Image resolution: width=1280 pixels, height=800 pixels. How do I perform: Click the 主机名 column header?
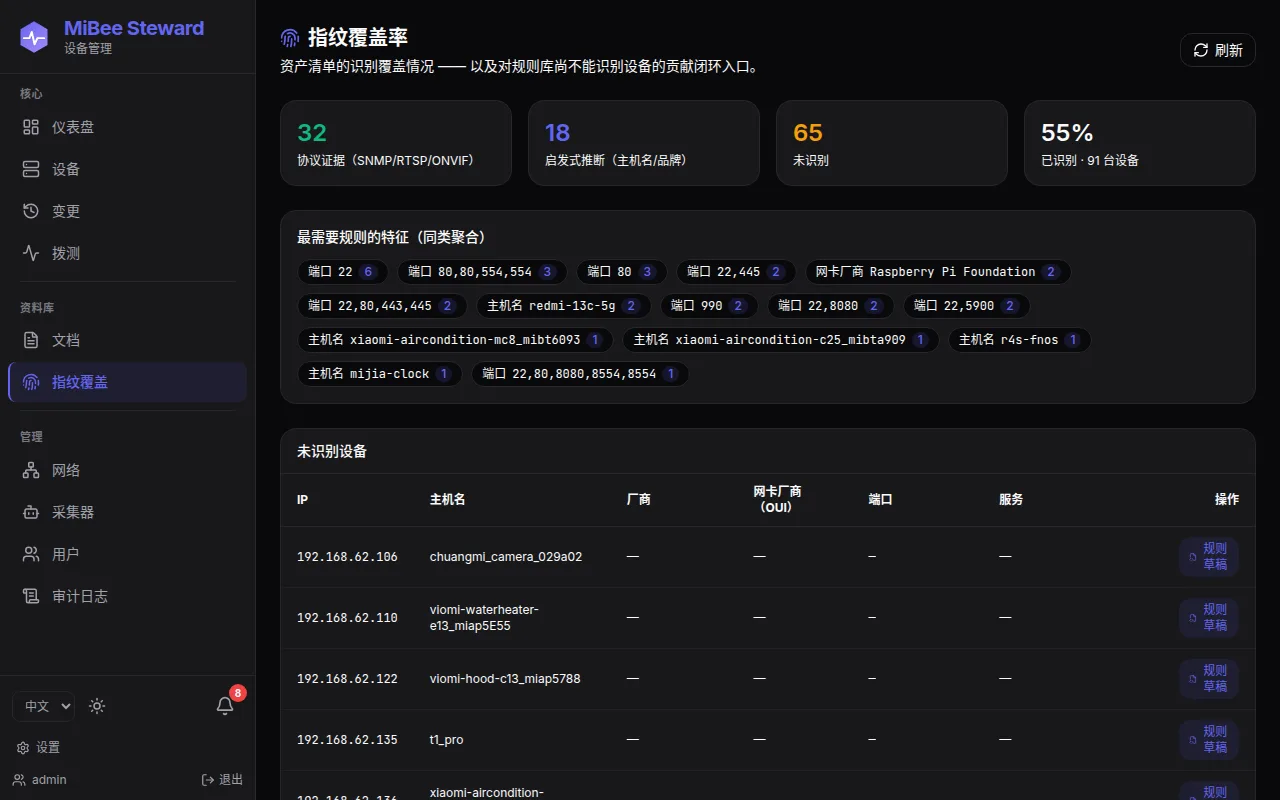(448, 499)
